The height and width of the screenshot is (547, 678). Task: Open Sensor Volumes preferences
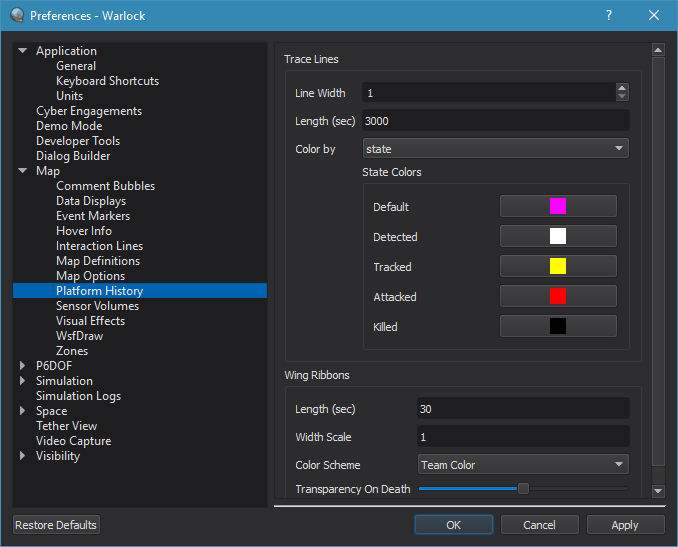click(98, 306)
